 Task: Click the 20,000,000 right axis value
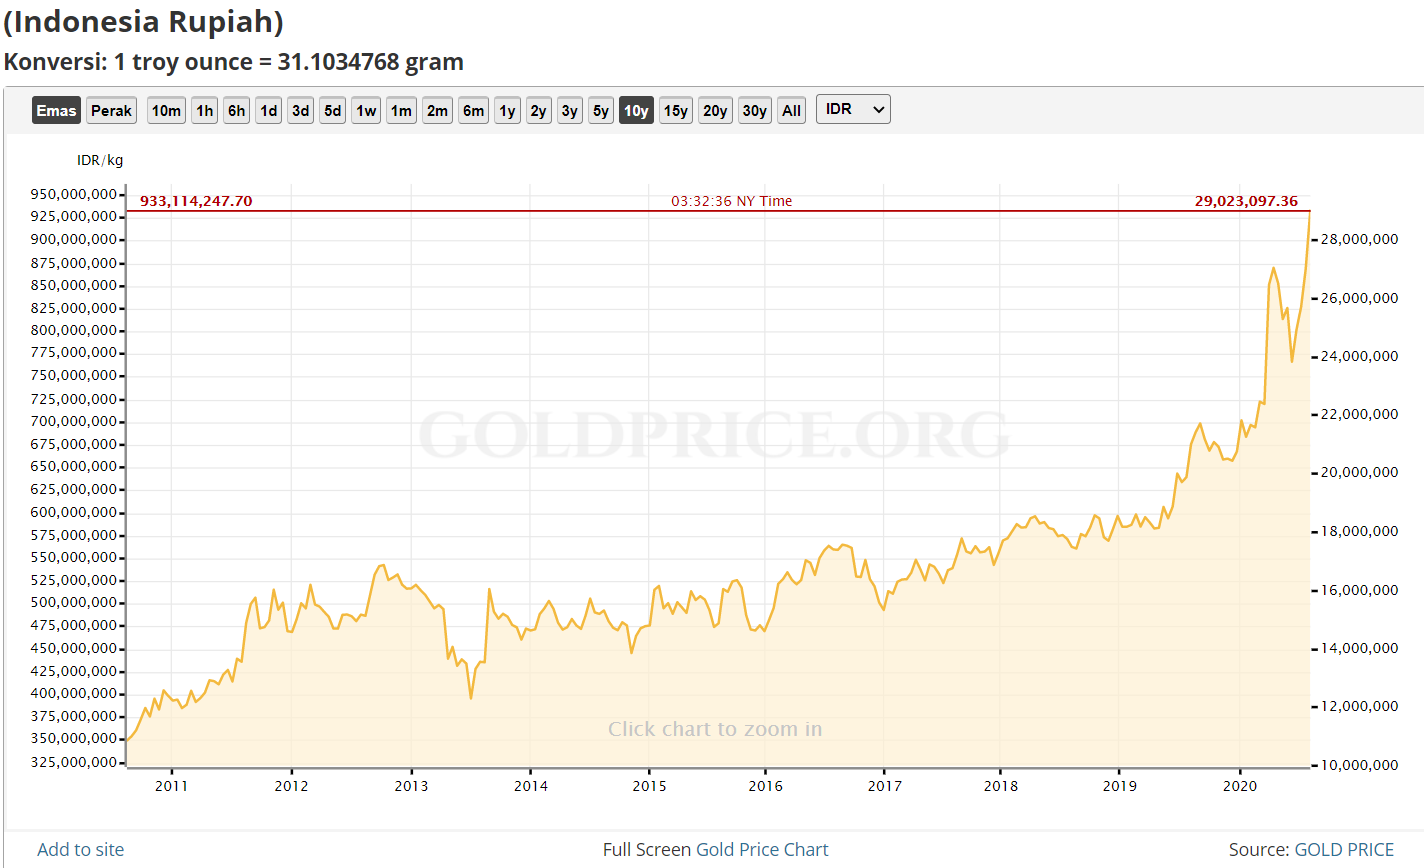coord(1359,473)
